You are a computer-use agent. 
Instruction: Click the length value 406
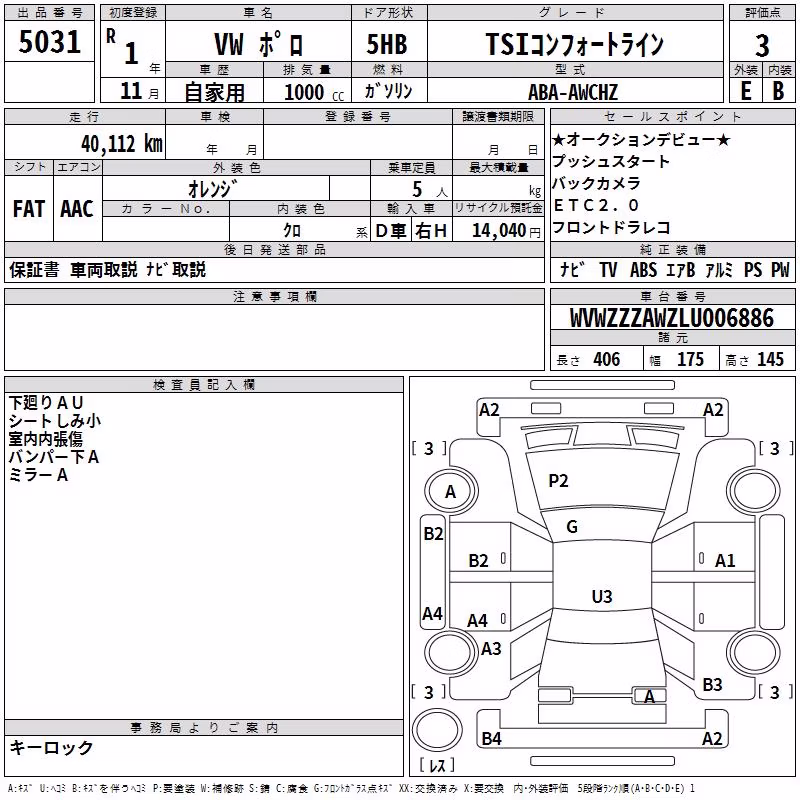tap(607, 359)
